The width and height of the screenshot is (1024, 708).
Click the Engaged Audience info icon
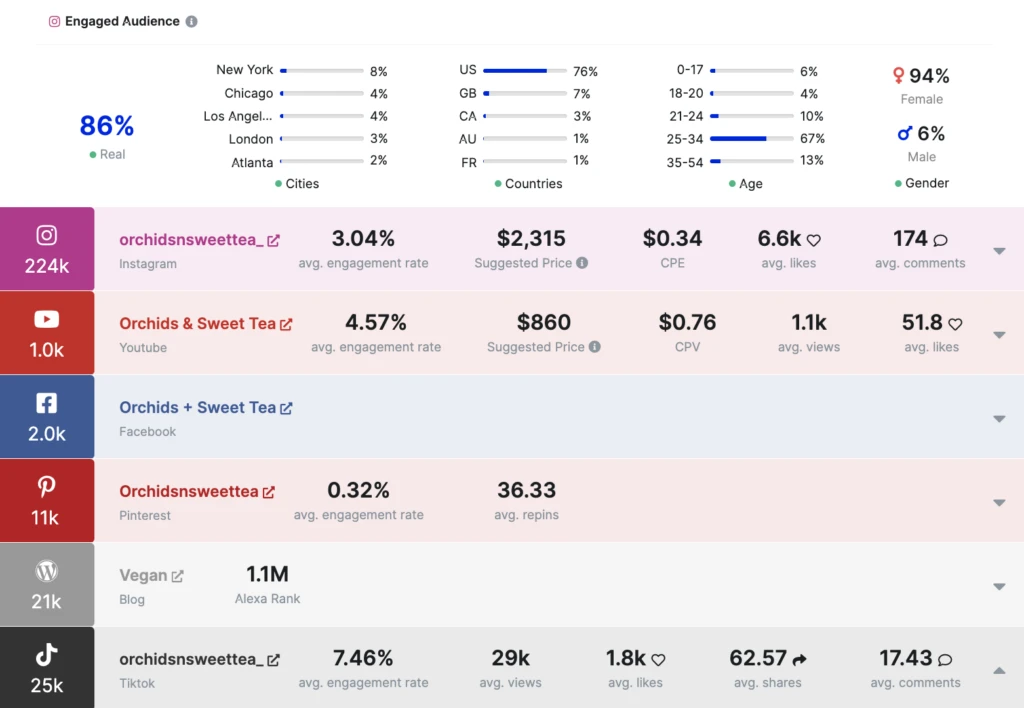point(192,21)
